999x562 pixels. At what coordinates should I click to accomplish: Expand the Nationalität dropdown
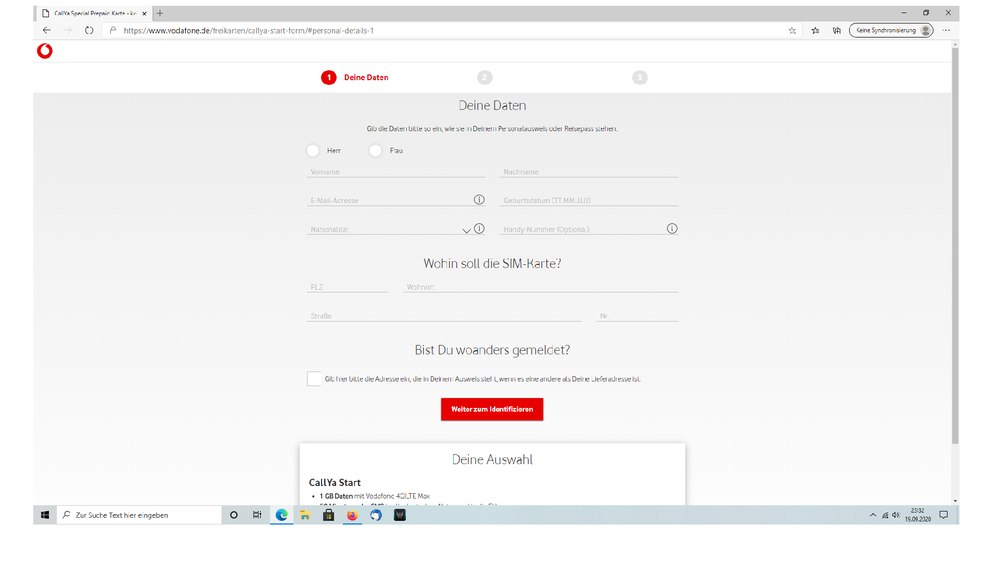[466, 230]
